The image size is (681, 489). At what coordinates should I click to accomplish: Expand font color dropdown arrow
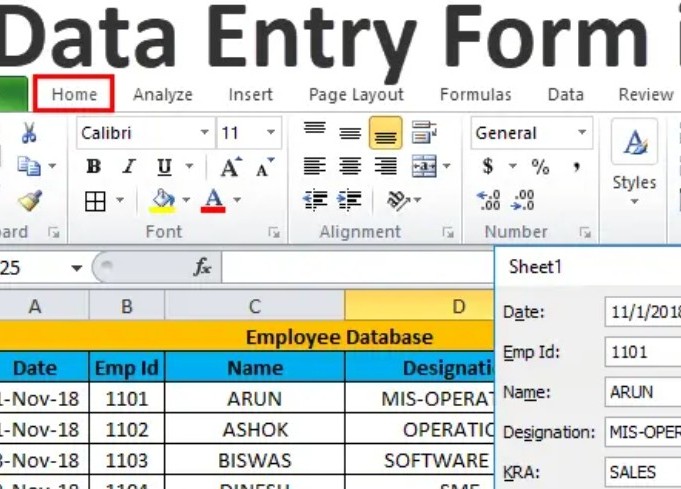(237, 201)
